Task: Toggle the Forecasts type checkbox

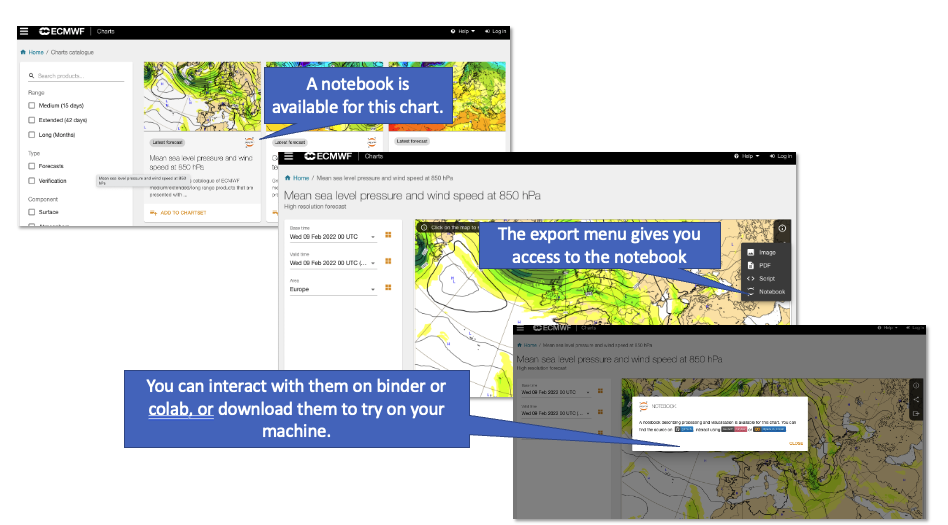Action: (31, 166)
